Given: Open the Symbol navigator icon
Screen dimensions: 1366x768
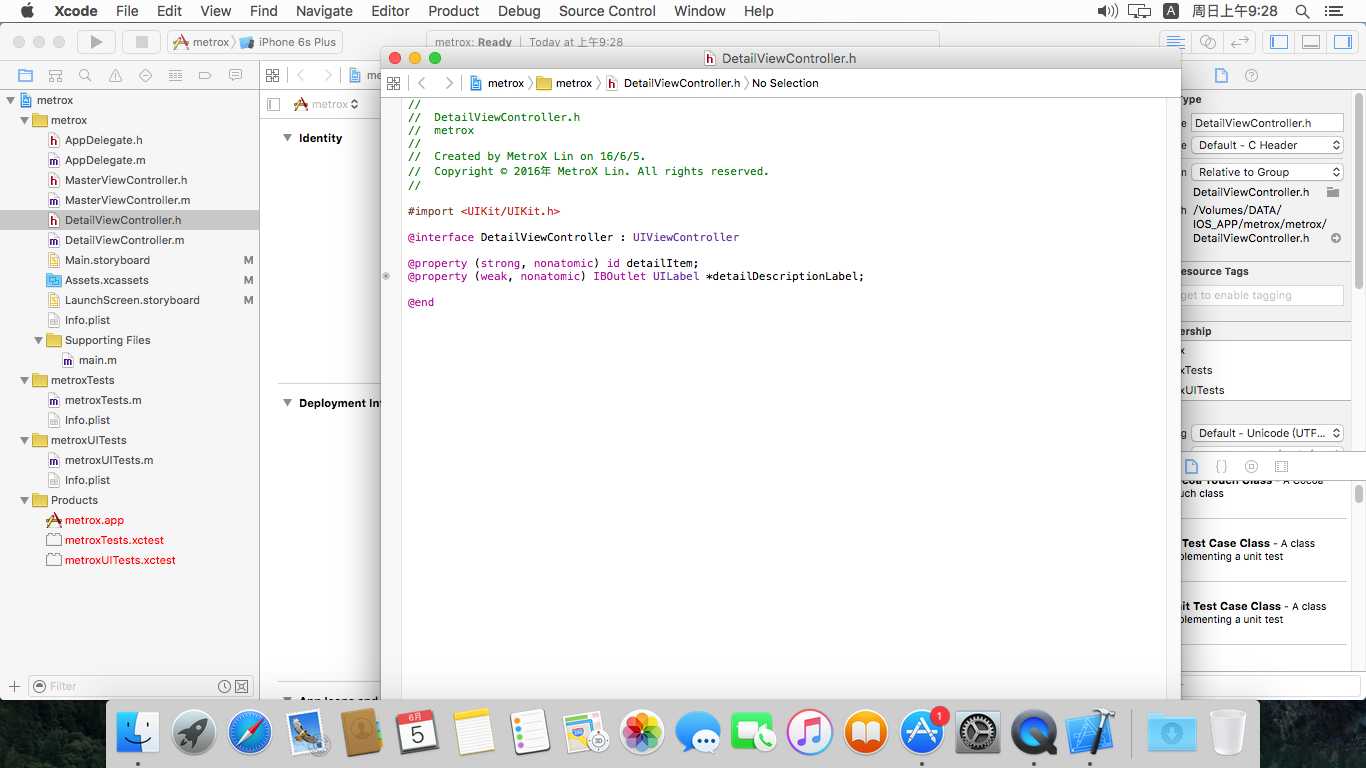Looking at the screenshot, I should pyautogui.click(x=55, y=75).
